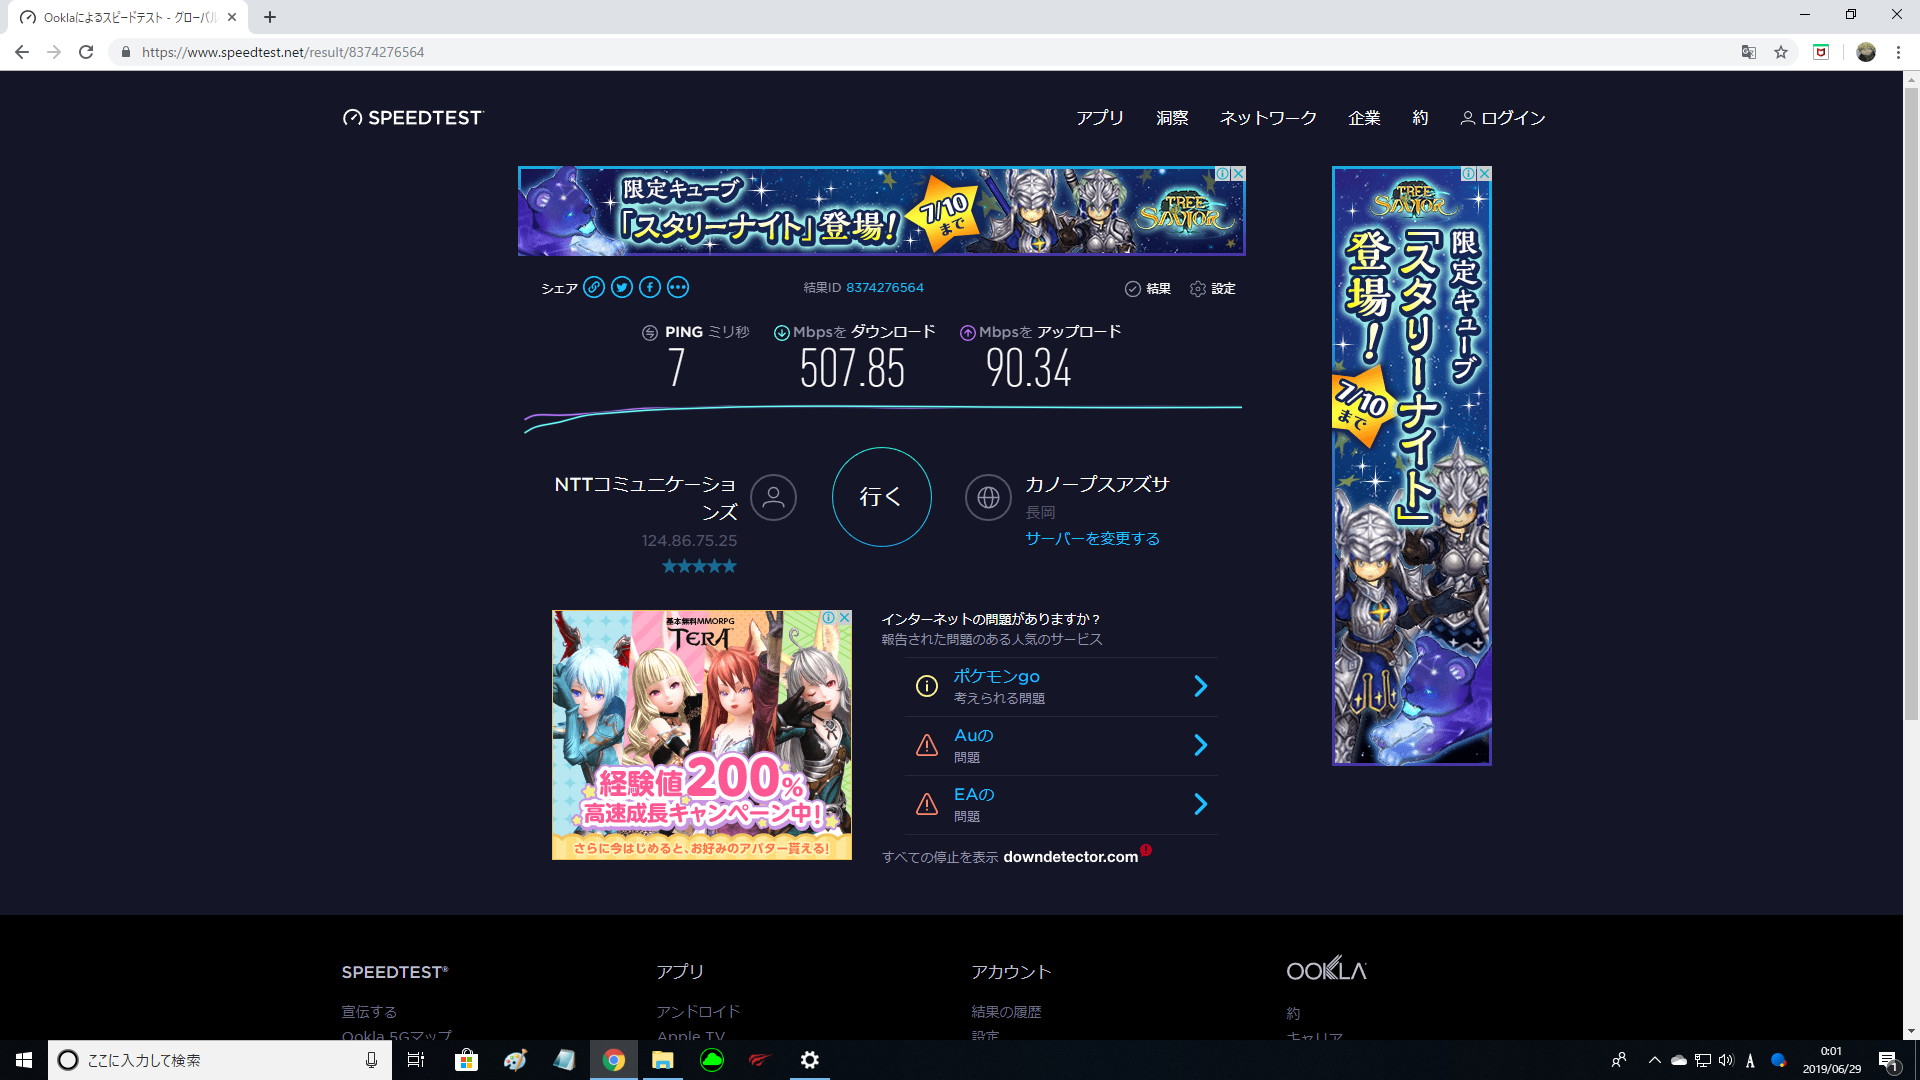This screenshot has width=1920, height=1080.
Task: Open Microsoft Store from taskbar
Action: pyautogui.click(x=466, y=1060)
